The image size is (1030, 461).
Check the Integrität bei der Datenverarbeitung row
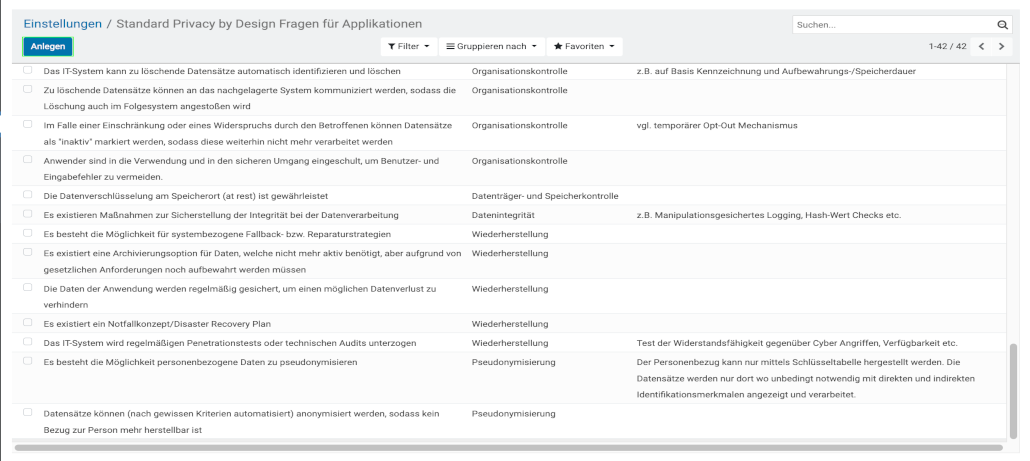27,214
